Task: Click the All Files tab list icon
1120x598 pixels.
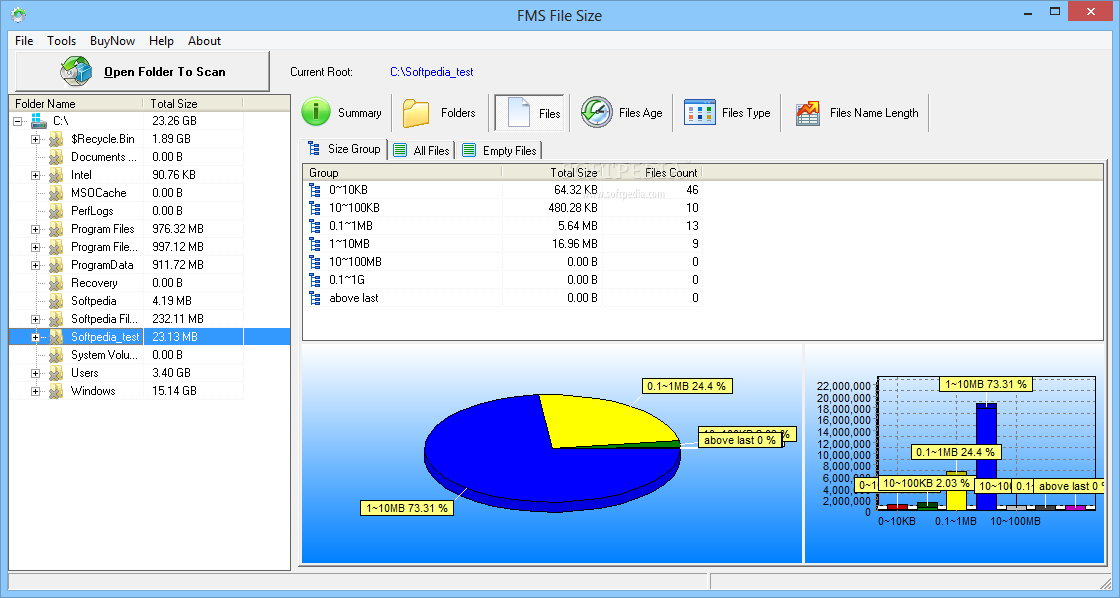Action: tap(400, 150)
